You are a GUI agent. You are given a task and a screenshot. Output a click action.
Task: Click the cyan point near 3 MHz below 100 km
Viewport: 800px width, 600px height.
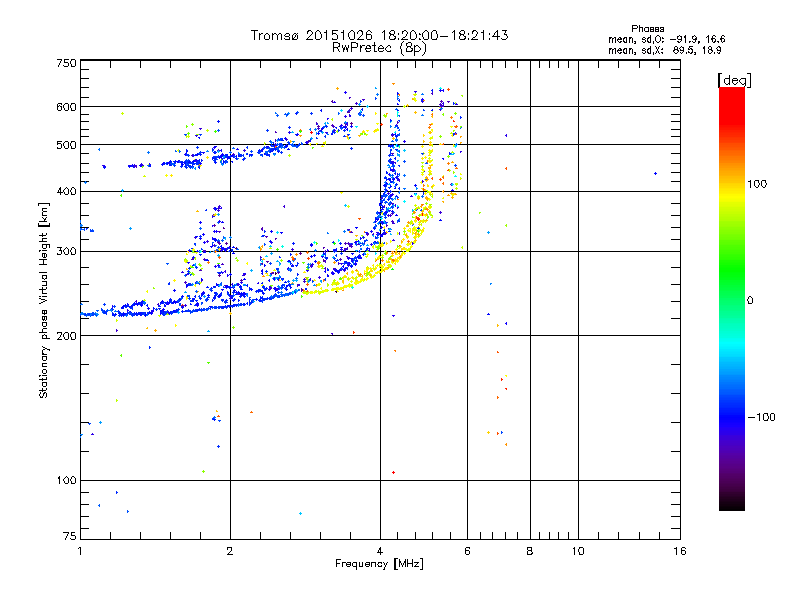click(x=301, y=514)
